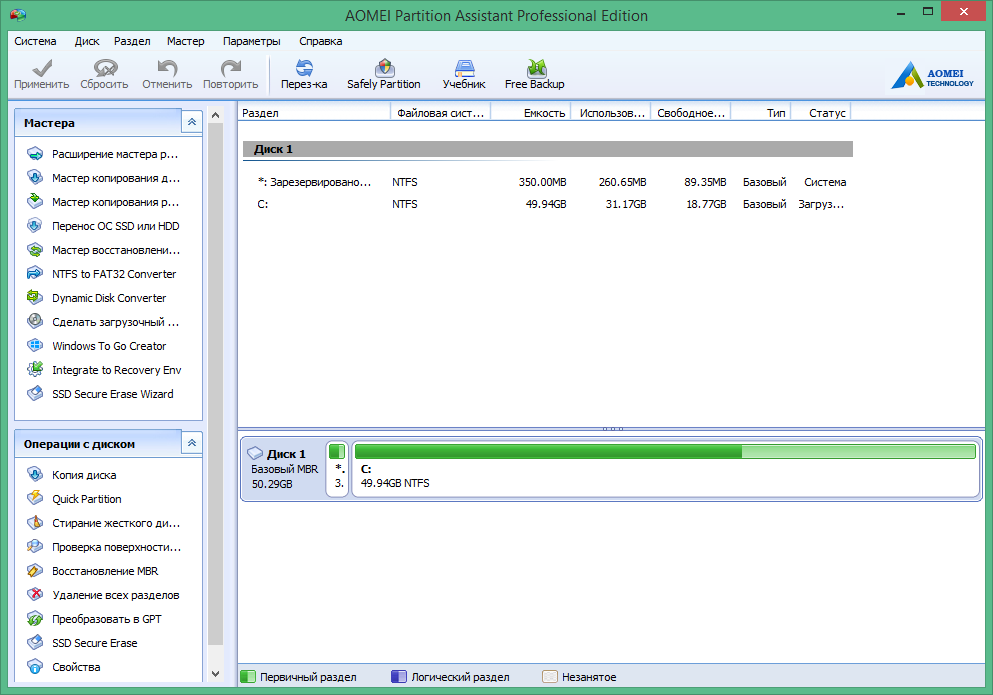
Task: Apply pending operations with Применить
Action: pyautogui.click(x=41, y=72)
